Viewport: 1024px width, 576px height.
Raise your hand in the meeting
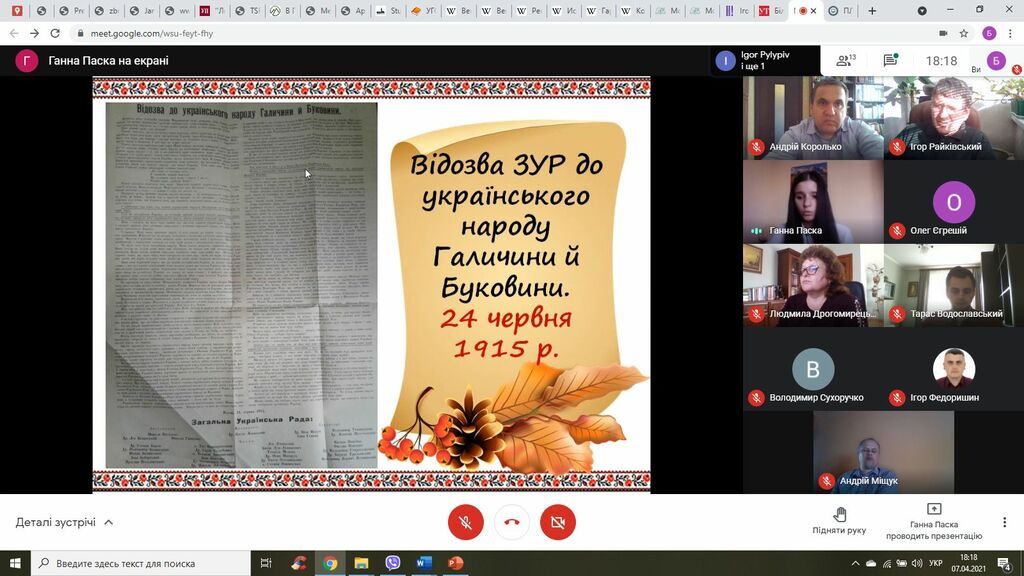click(x=839, y=520)
